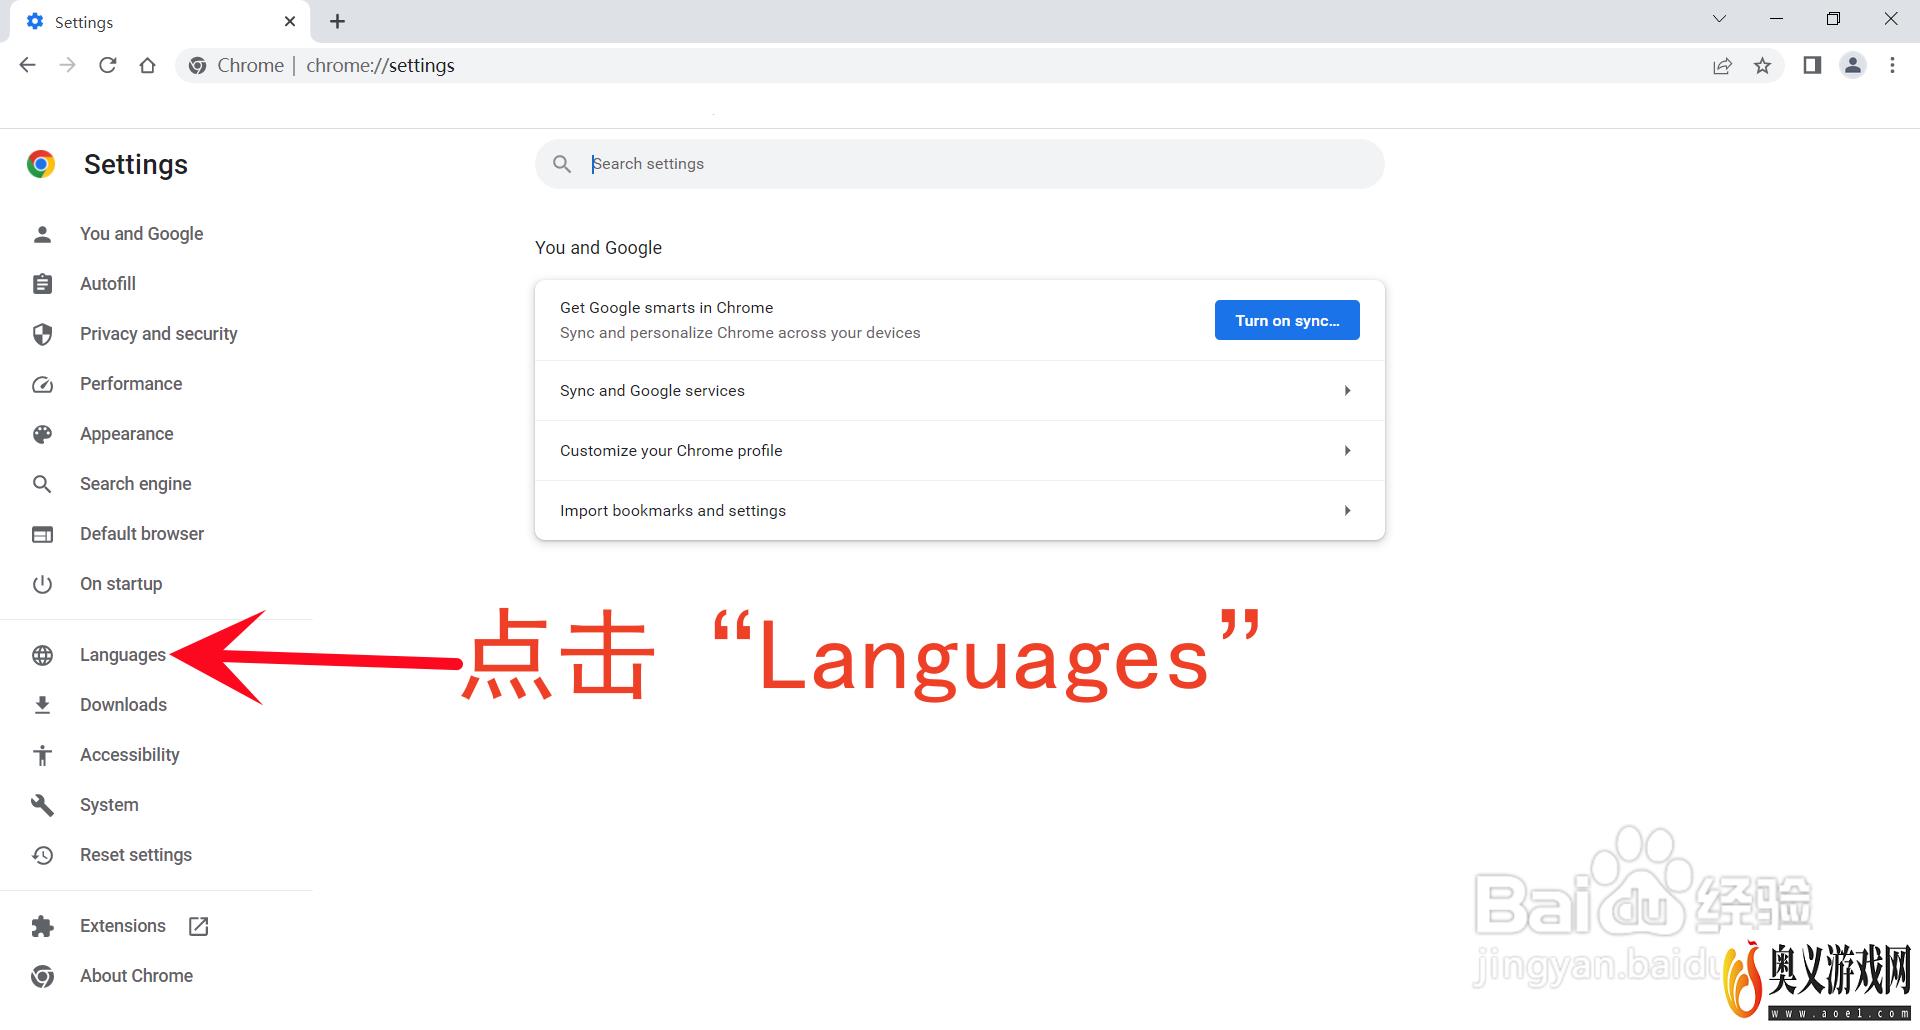Click the wrench icon beside System

42,805
